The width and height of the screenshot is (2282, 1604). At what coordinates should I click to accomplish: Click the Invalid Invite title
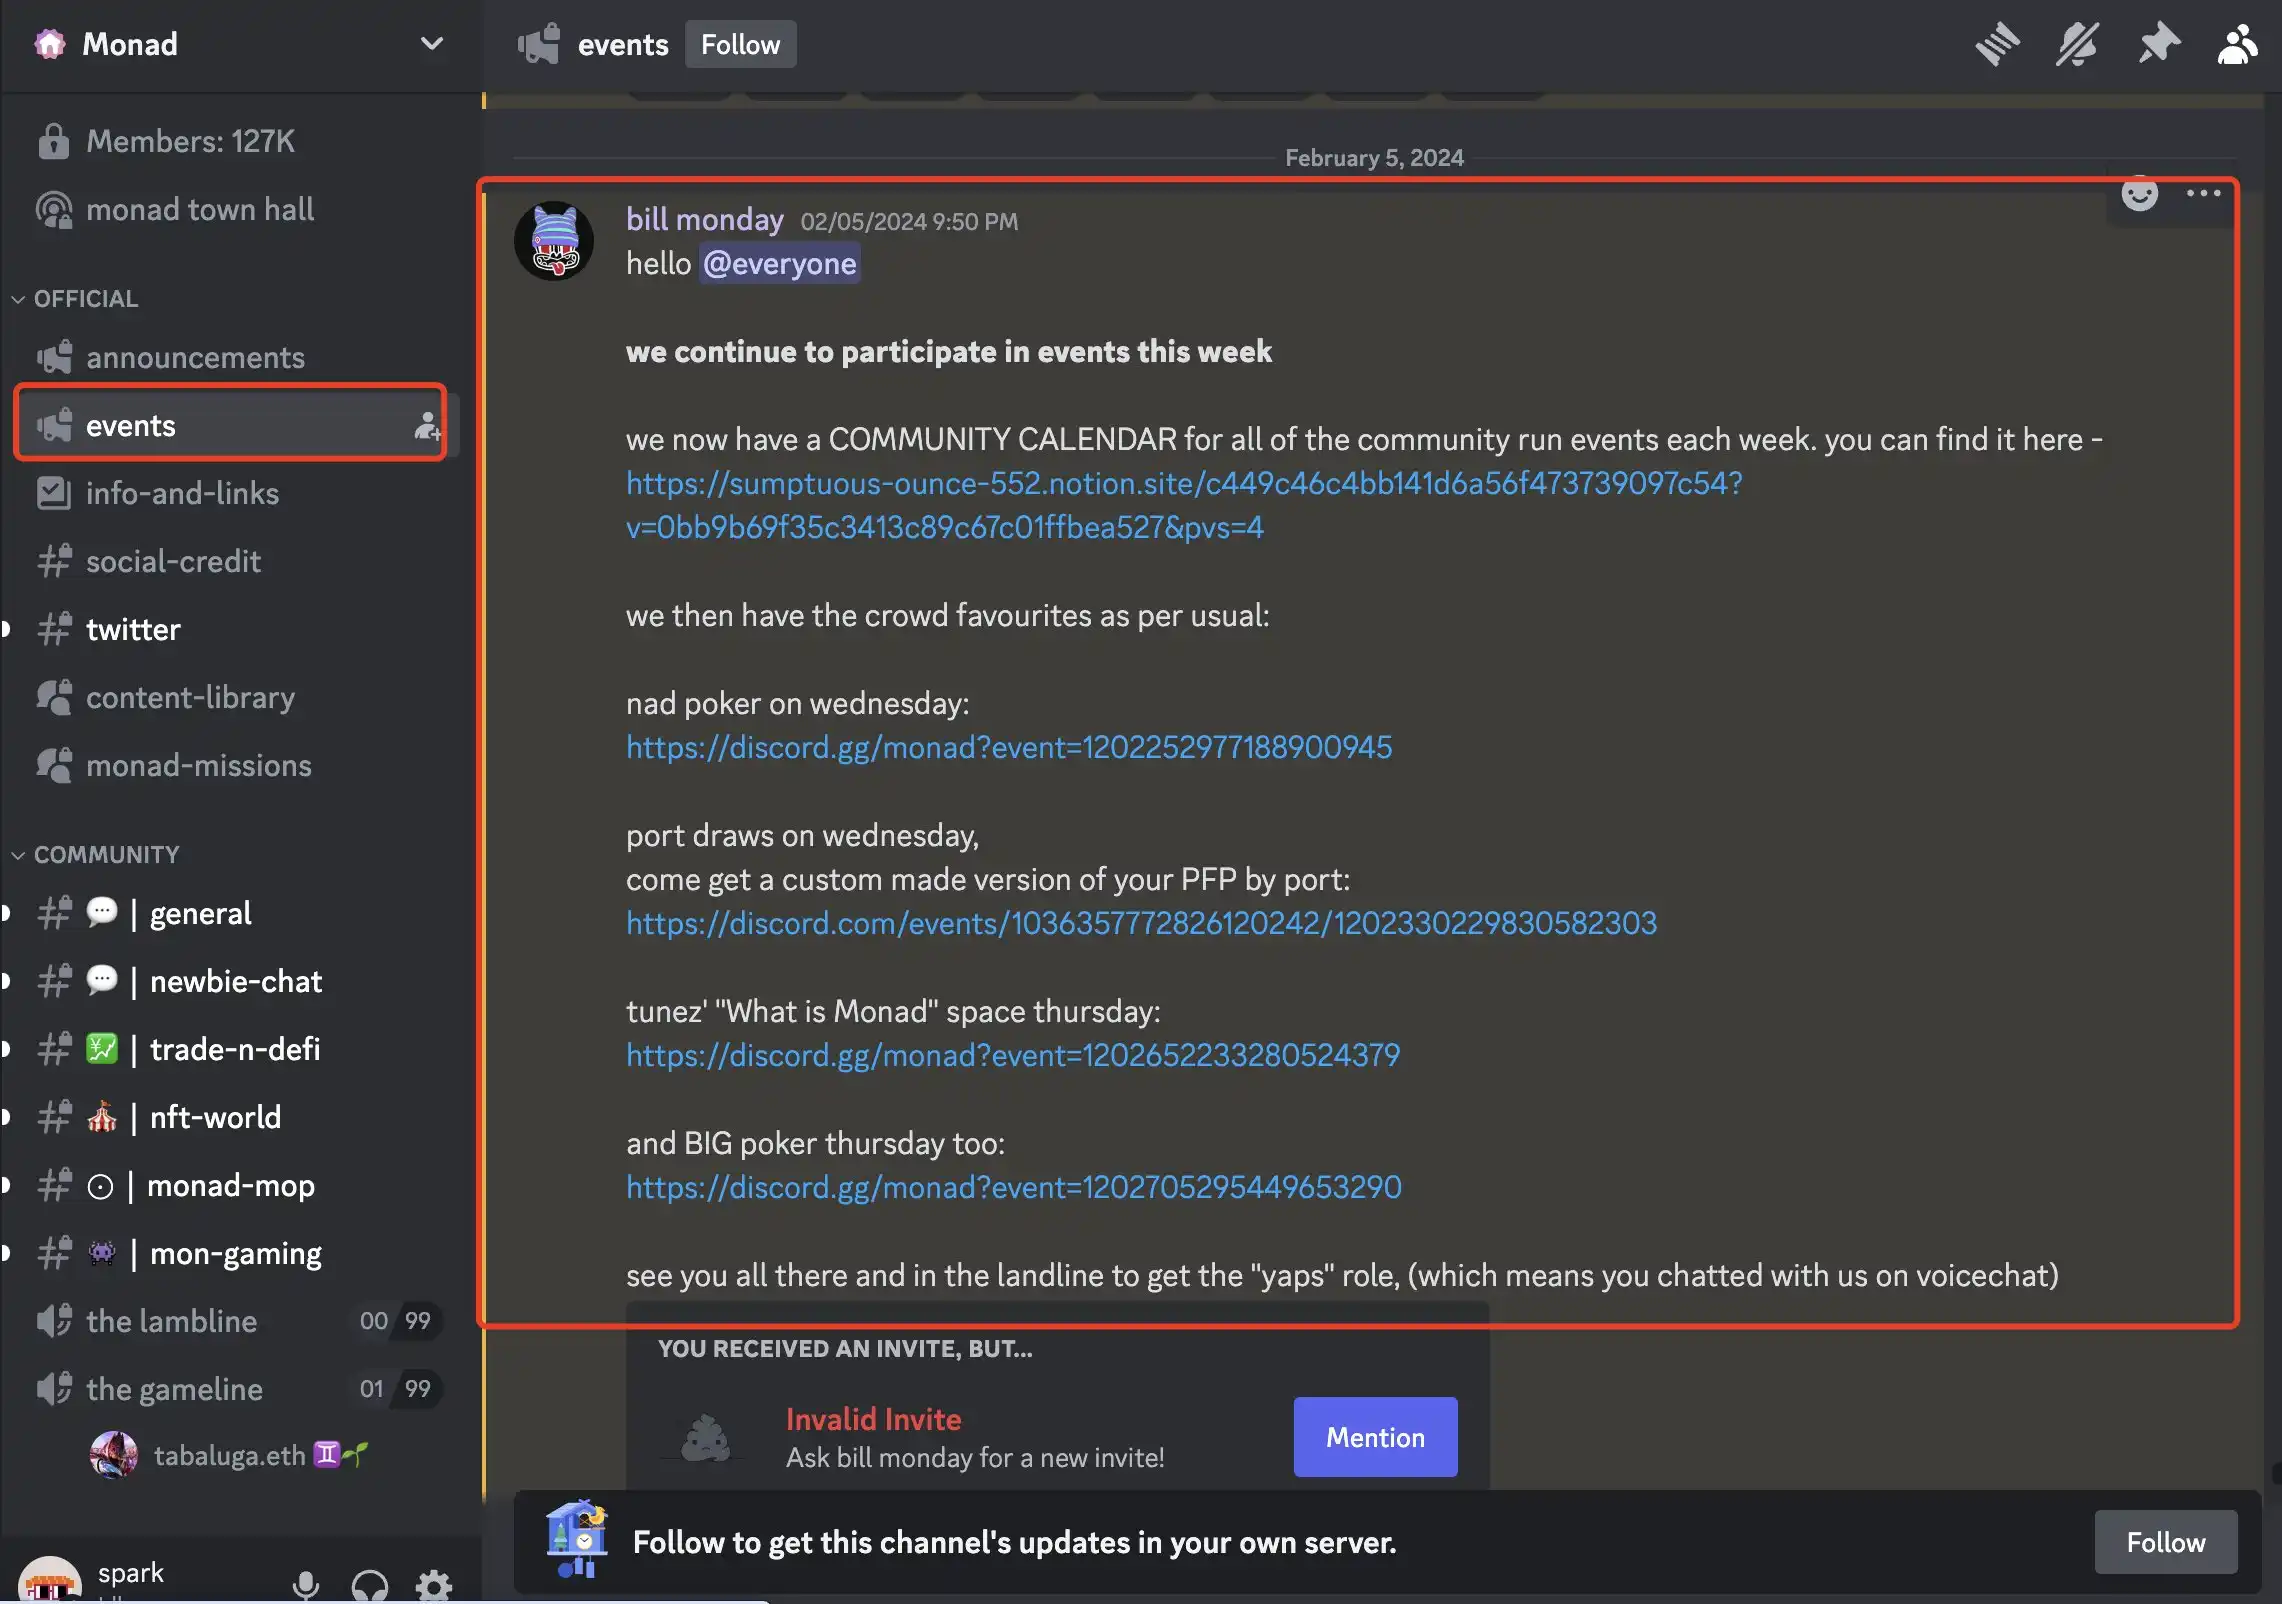873,1419
